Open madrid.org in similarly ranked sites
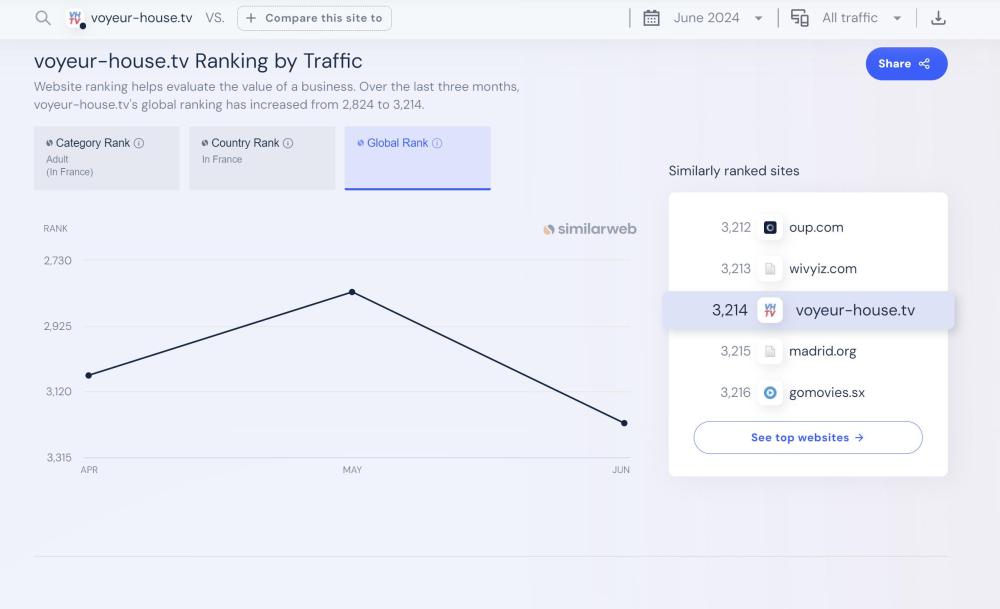1000x609 pixels. 822,351
